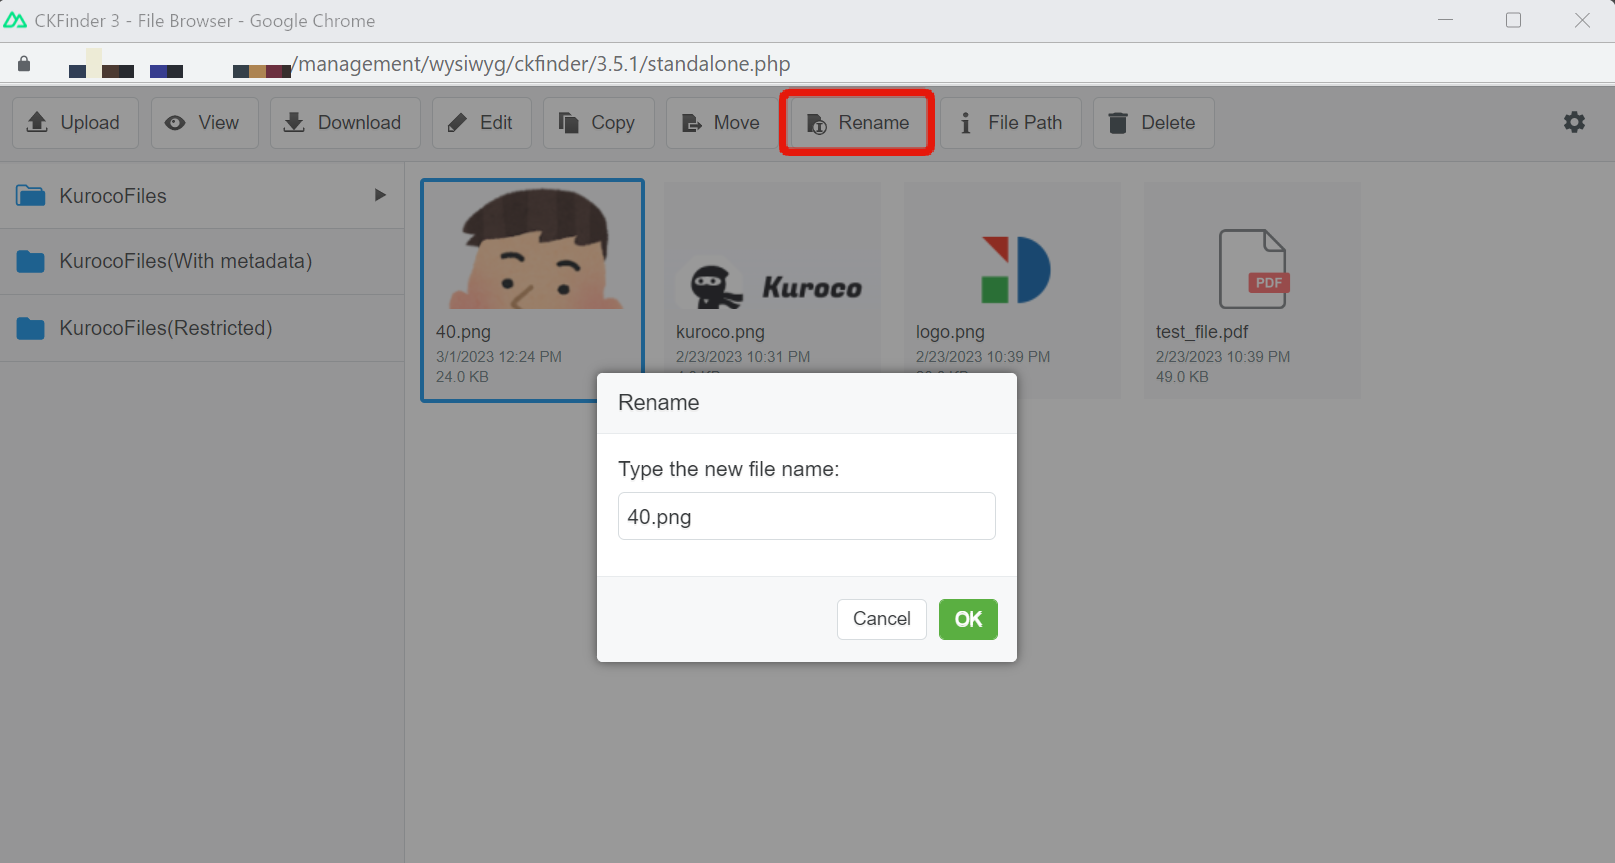
Task: Confirm rename with the OK button
Action: pos(968,619)
